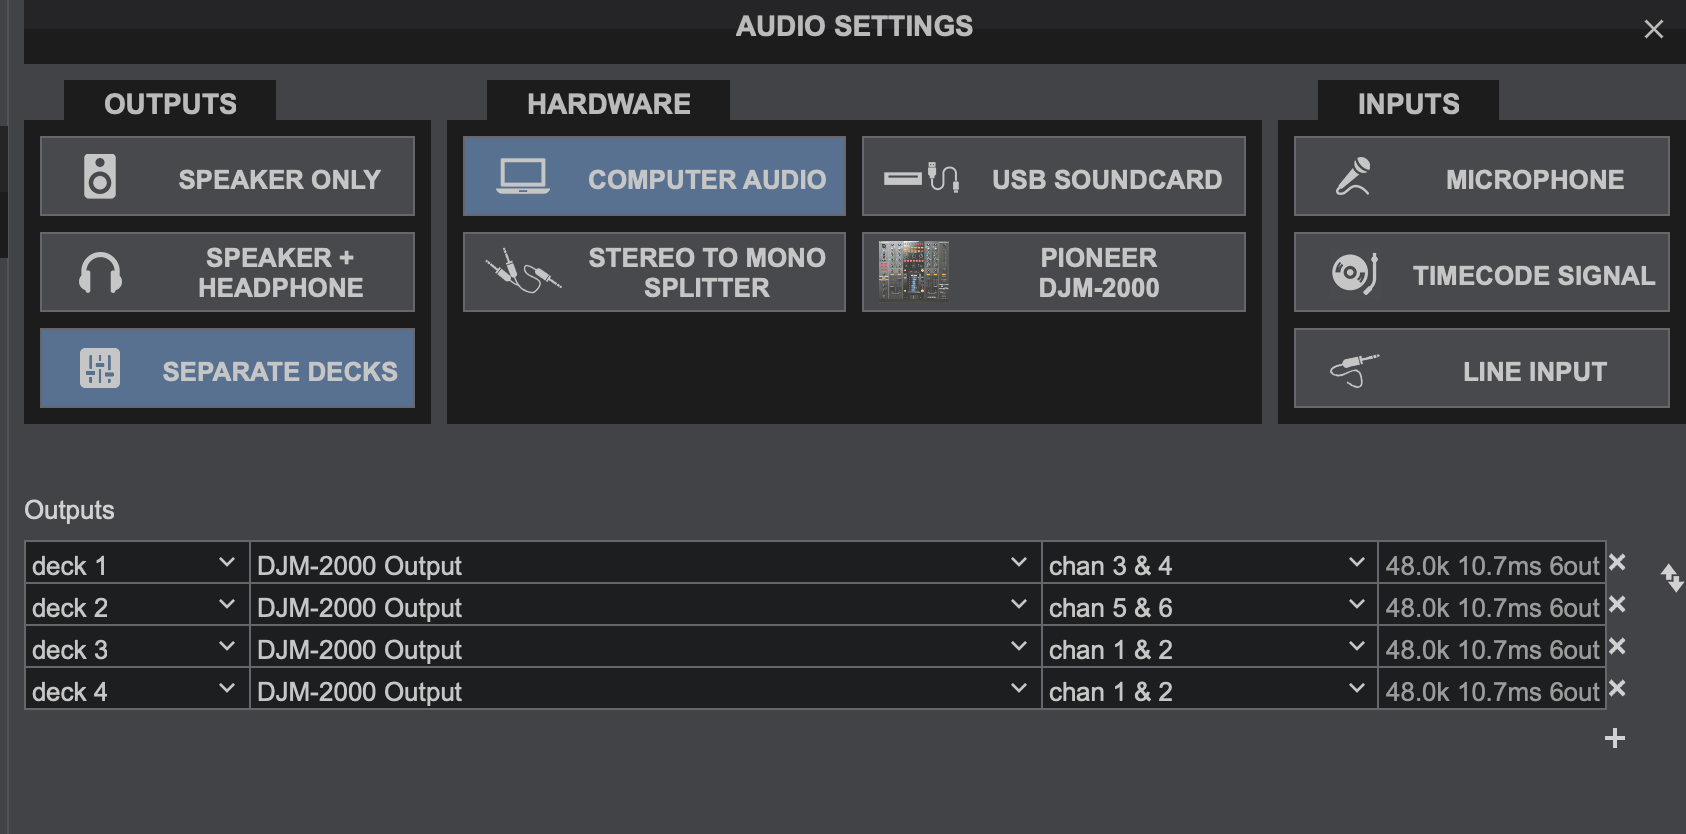Open deck 4 DJM-2000 Output device dropdown
The image size is (1686, 834).
click(645, 689)
